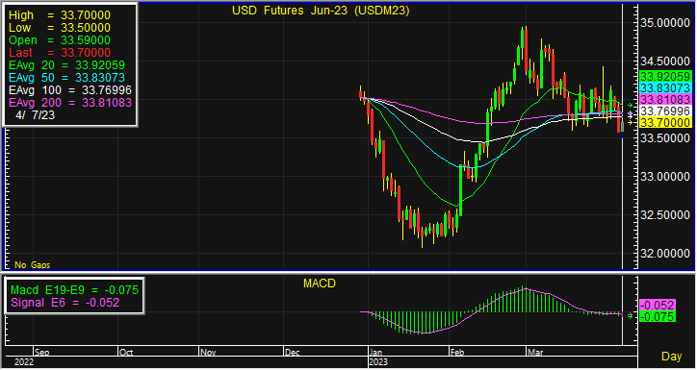This screenshot has width=697, height=370.
Task: Select the Open = 33.59000 readout
Action: tap(60, 40)
